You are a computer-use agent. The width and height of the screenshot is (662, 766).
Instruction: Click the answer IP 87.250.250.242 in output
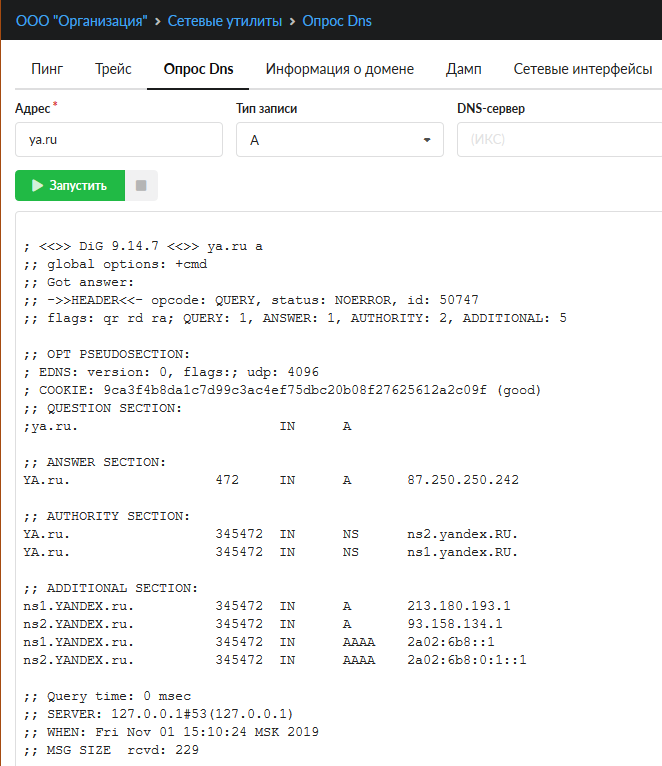coord(463,480)
